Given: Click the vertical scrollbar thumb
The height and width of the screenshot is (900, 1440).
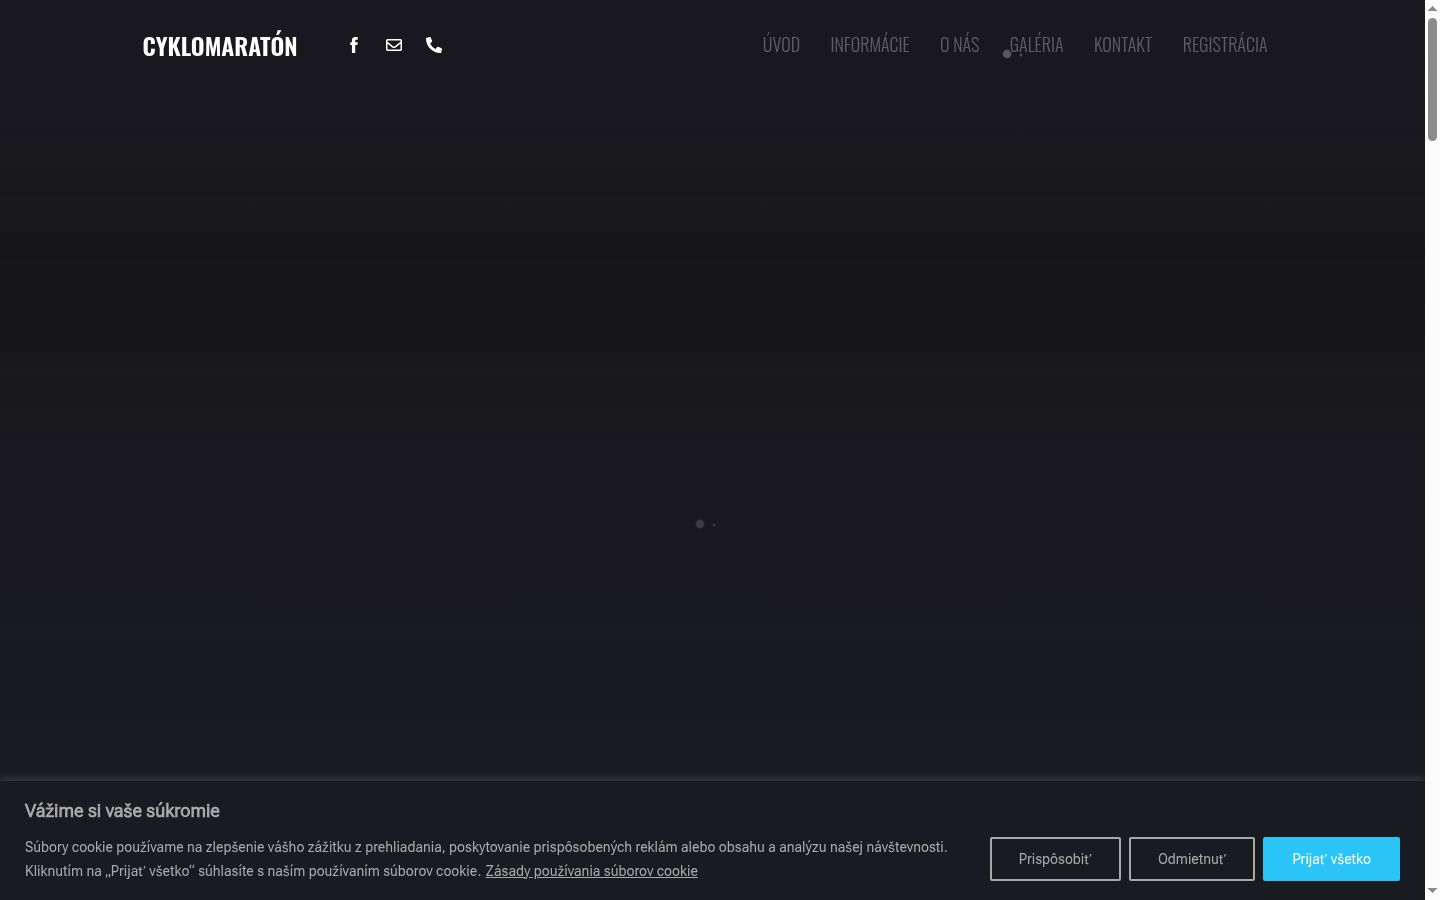Looking at the screenshot, I should point(1432,78).
